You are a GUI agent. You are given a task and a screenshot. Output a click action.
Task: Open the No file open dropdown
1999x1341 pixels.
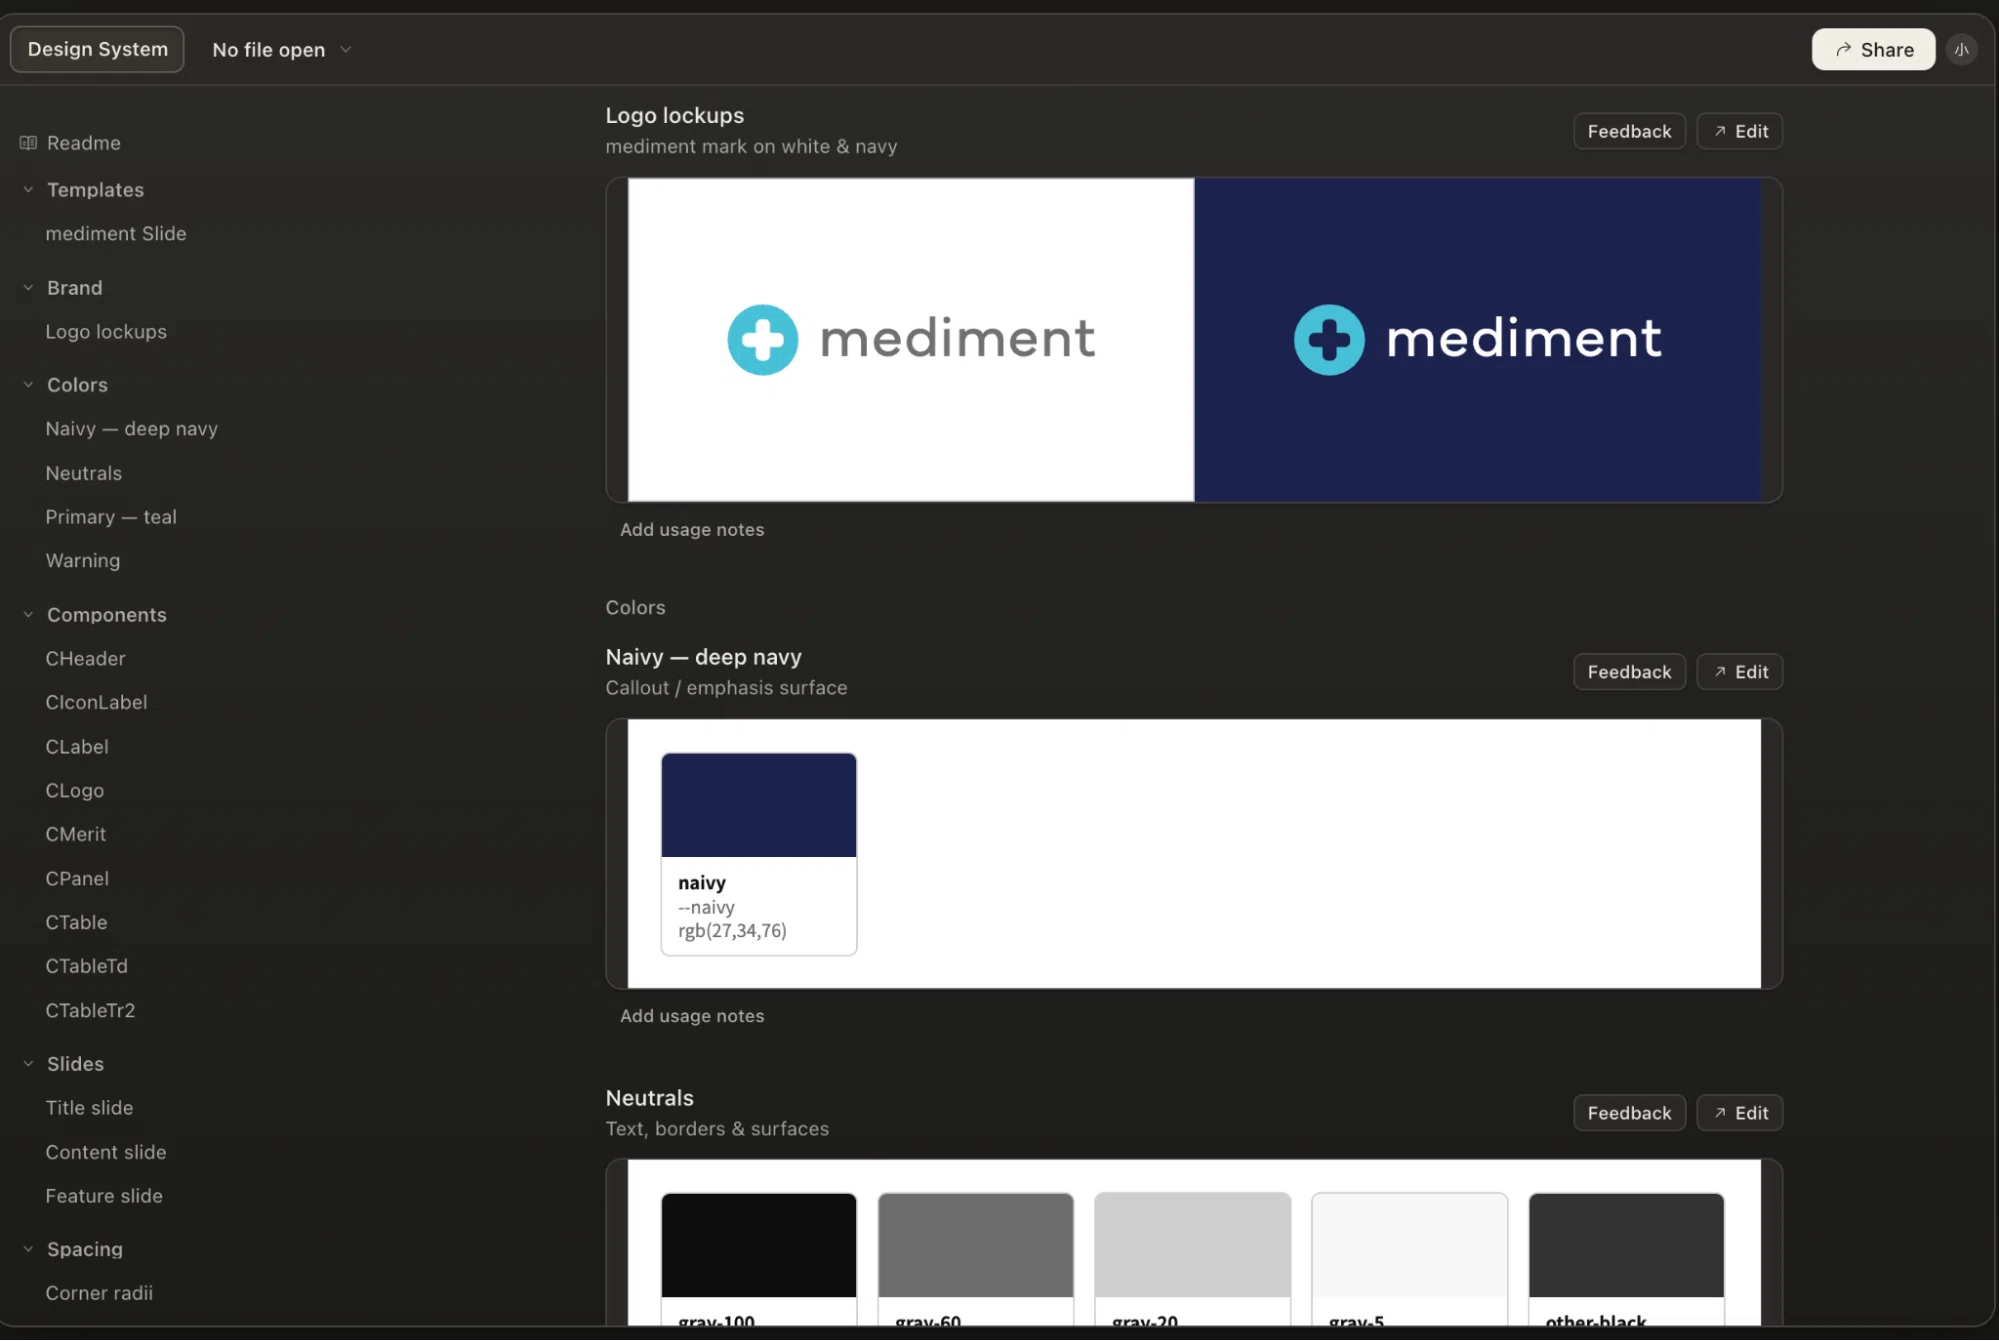point(282,49)
